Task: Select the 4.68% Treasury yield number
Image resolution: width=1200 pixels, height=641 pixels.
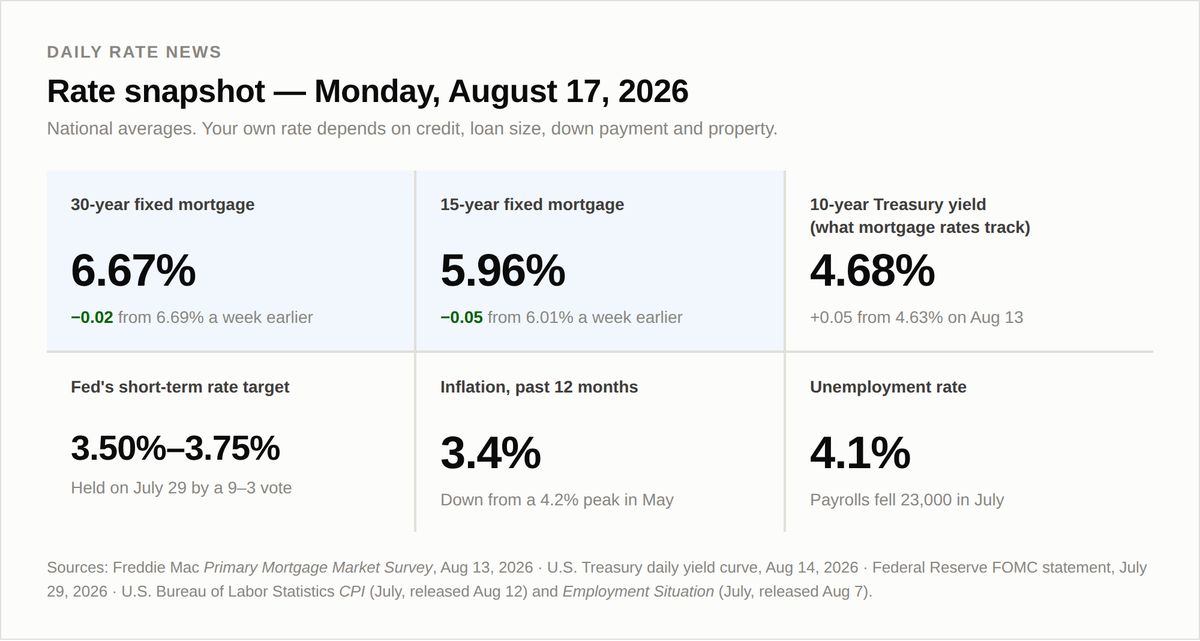Action: (x=872, y=271)
